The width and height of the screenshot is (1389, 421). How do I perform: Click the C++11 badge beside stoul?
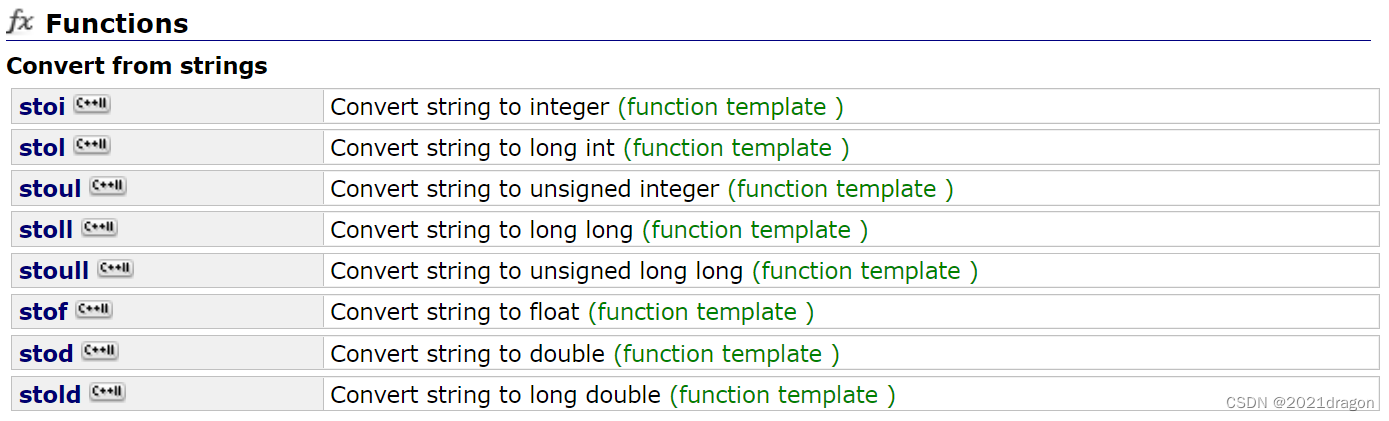[x=108, y=186]
